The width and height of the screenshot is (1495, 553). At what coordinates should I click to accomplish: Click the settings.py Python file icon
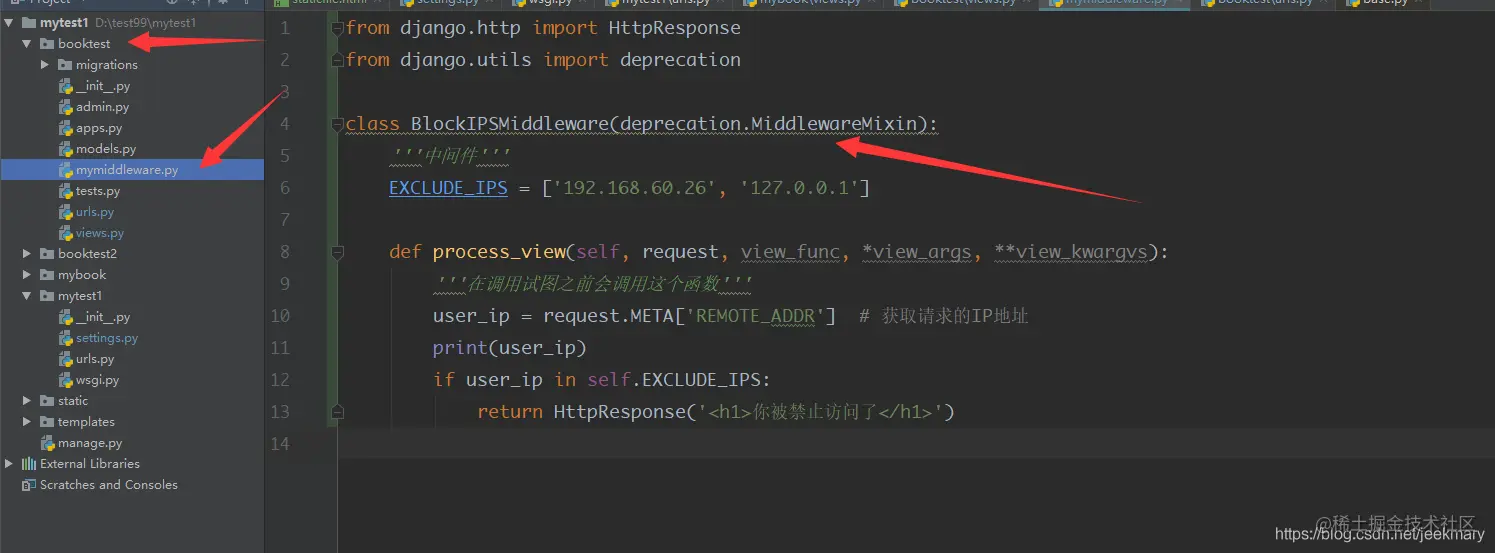(66, 338)
